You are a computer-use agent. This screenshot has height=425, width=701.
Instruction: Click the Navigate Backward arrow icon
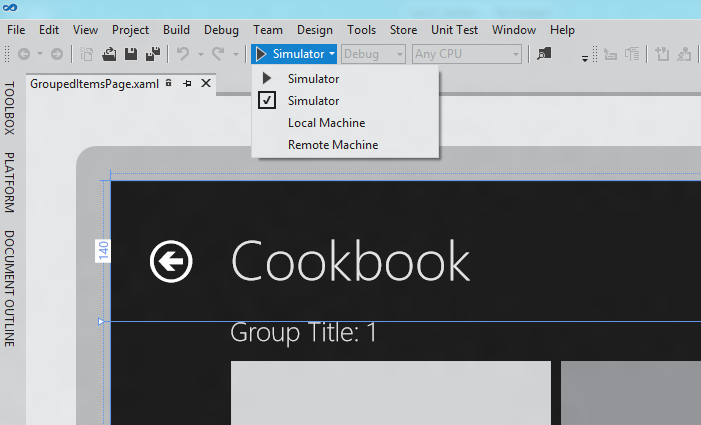[24, 54]
